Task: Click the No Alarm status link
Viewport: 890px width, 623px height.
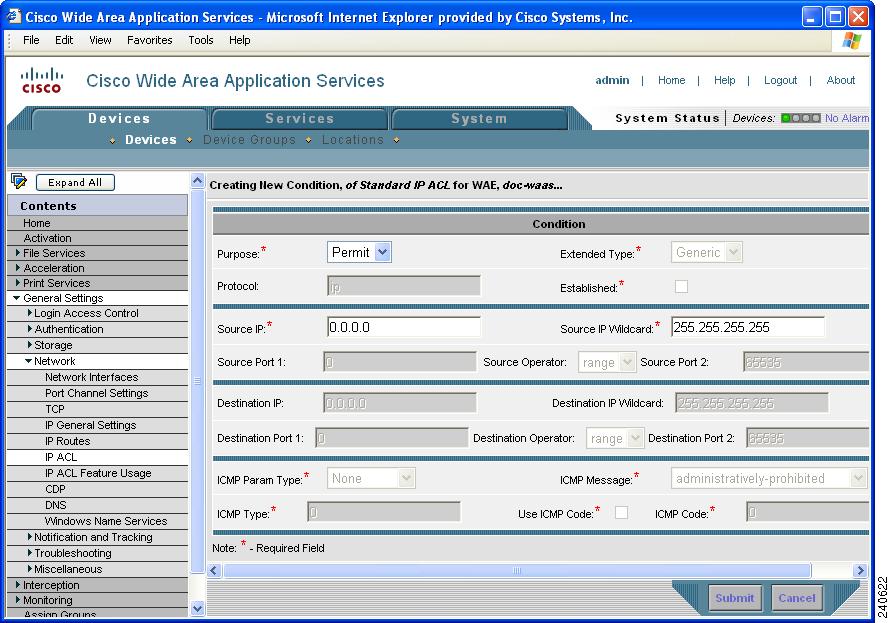Action: [x=846, y=118]
